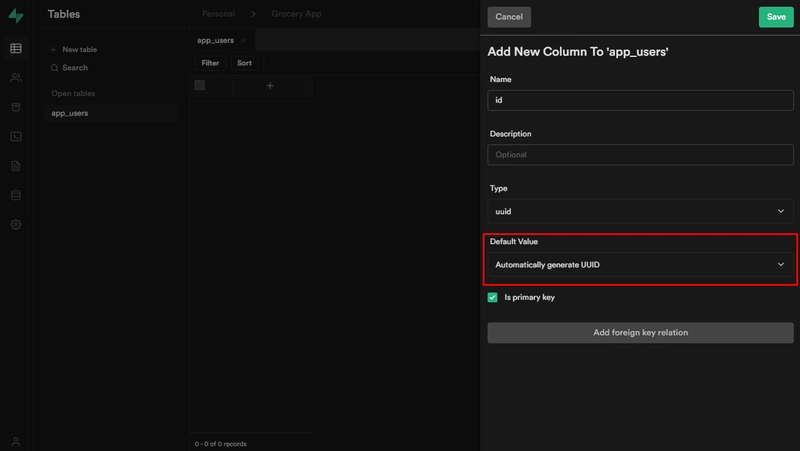Open the Default Value dropdown
This screenshot has width=800, height=451.
640,265
